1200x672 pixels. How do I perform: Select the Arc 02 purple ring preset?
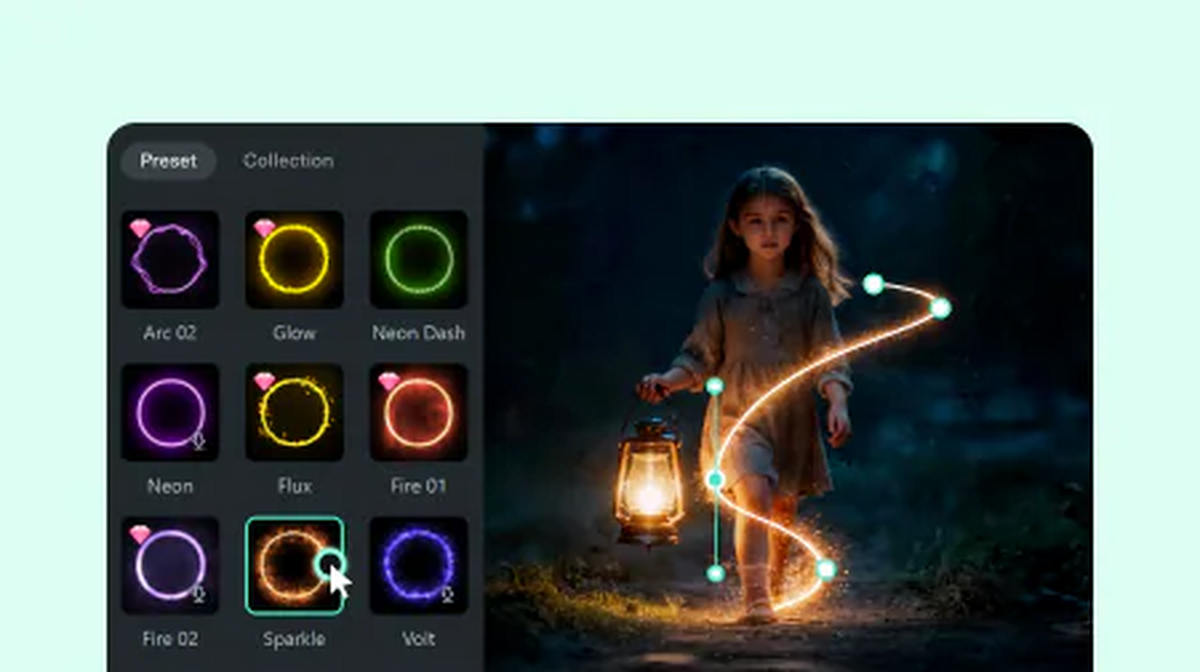(170, 260)
